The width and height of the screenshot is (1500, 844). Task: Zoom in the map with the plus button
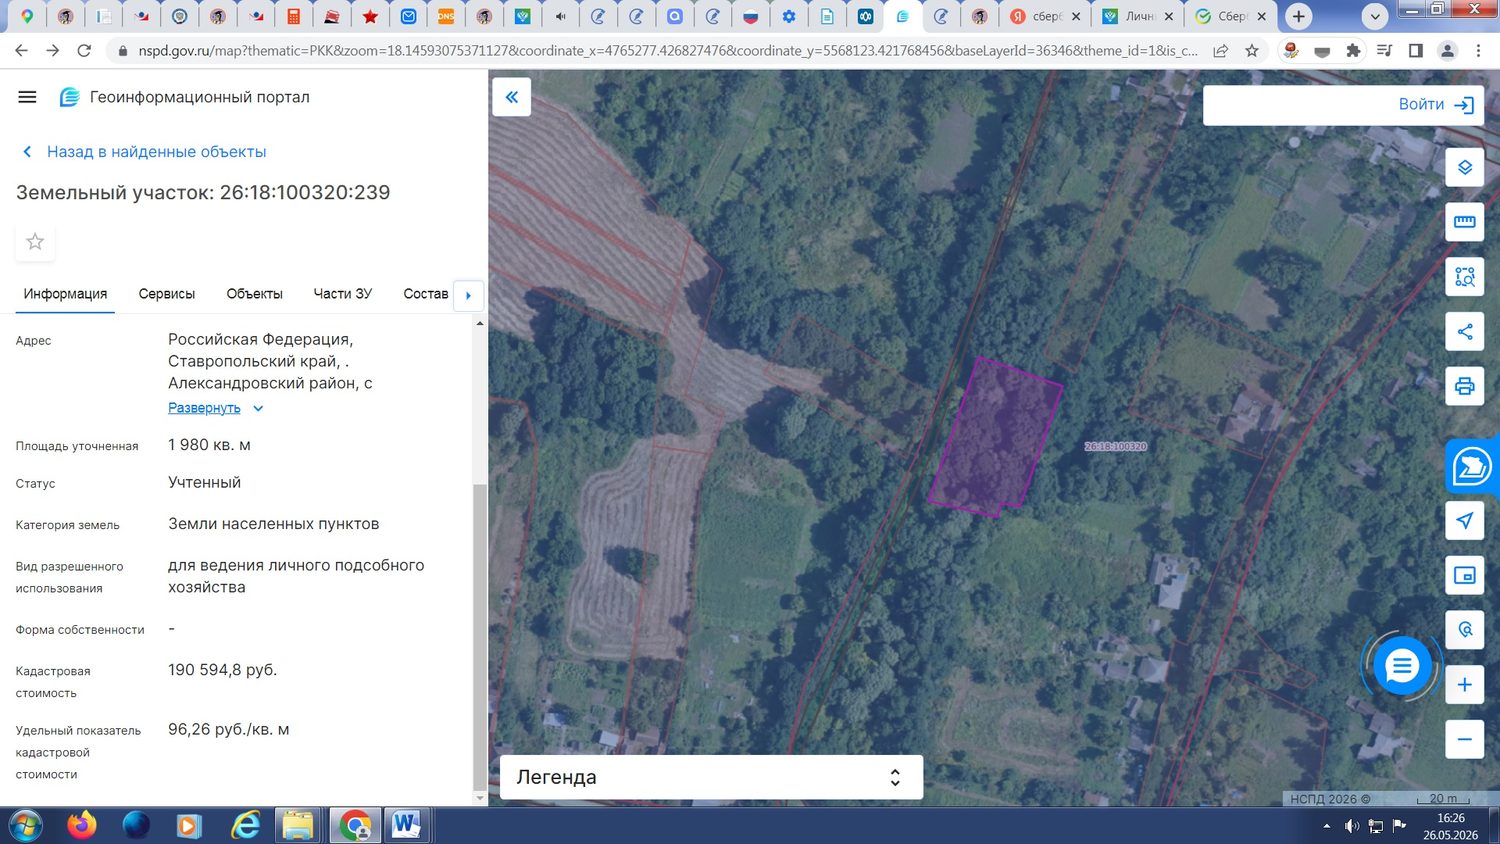[1465, 685]
